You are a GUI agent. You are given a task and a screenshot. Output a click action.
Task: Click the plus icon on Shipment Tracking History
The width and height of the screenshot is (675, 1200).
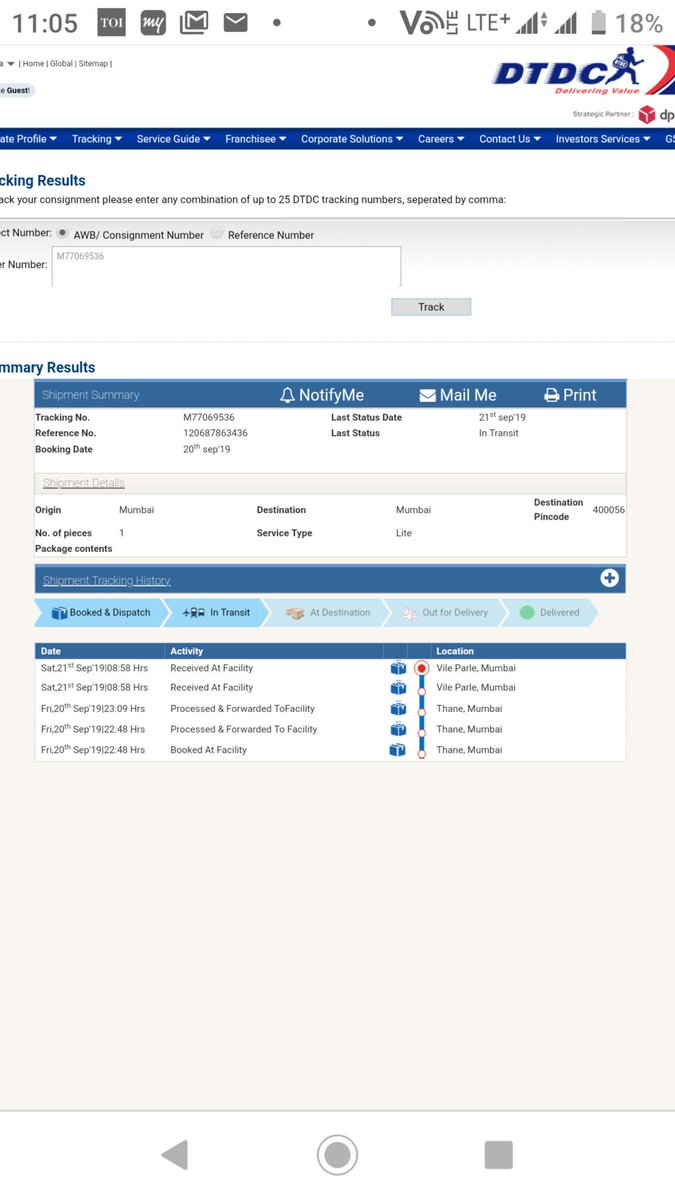tap(609, 578)
